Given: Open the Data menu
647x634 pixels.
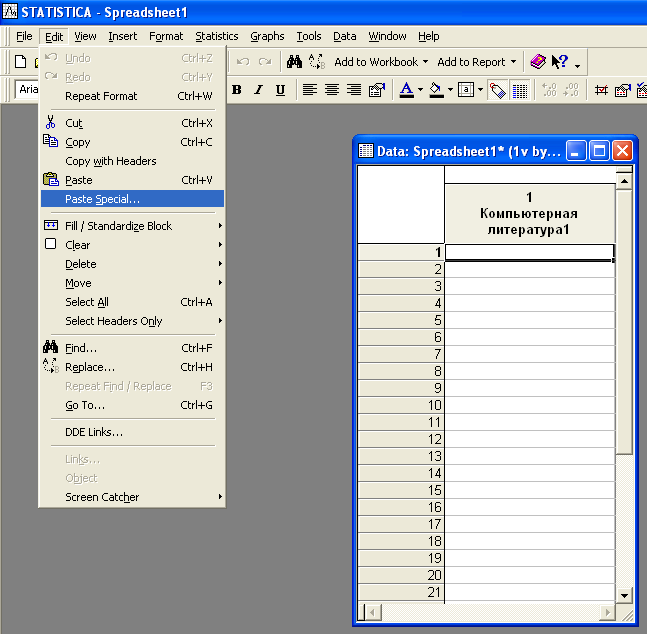Looking at the screenshot, I should point(345,36).
